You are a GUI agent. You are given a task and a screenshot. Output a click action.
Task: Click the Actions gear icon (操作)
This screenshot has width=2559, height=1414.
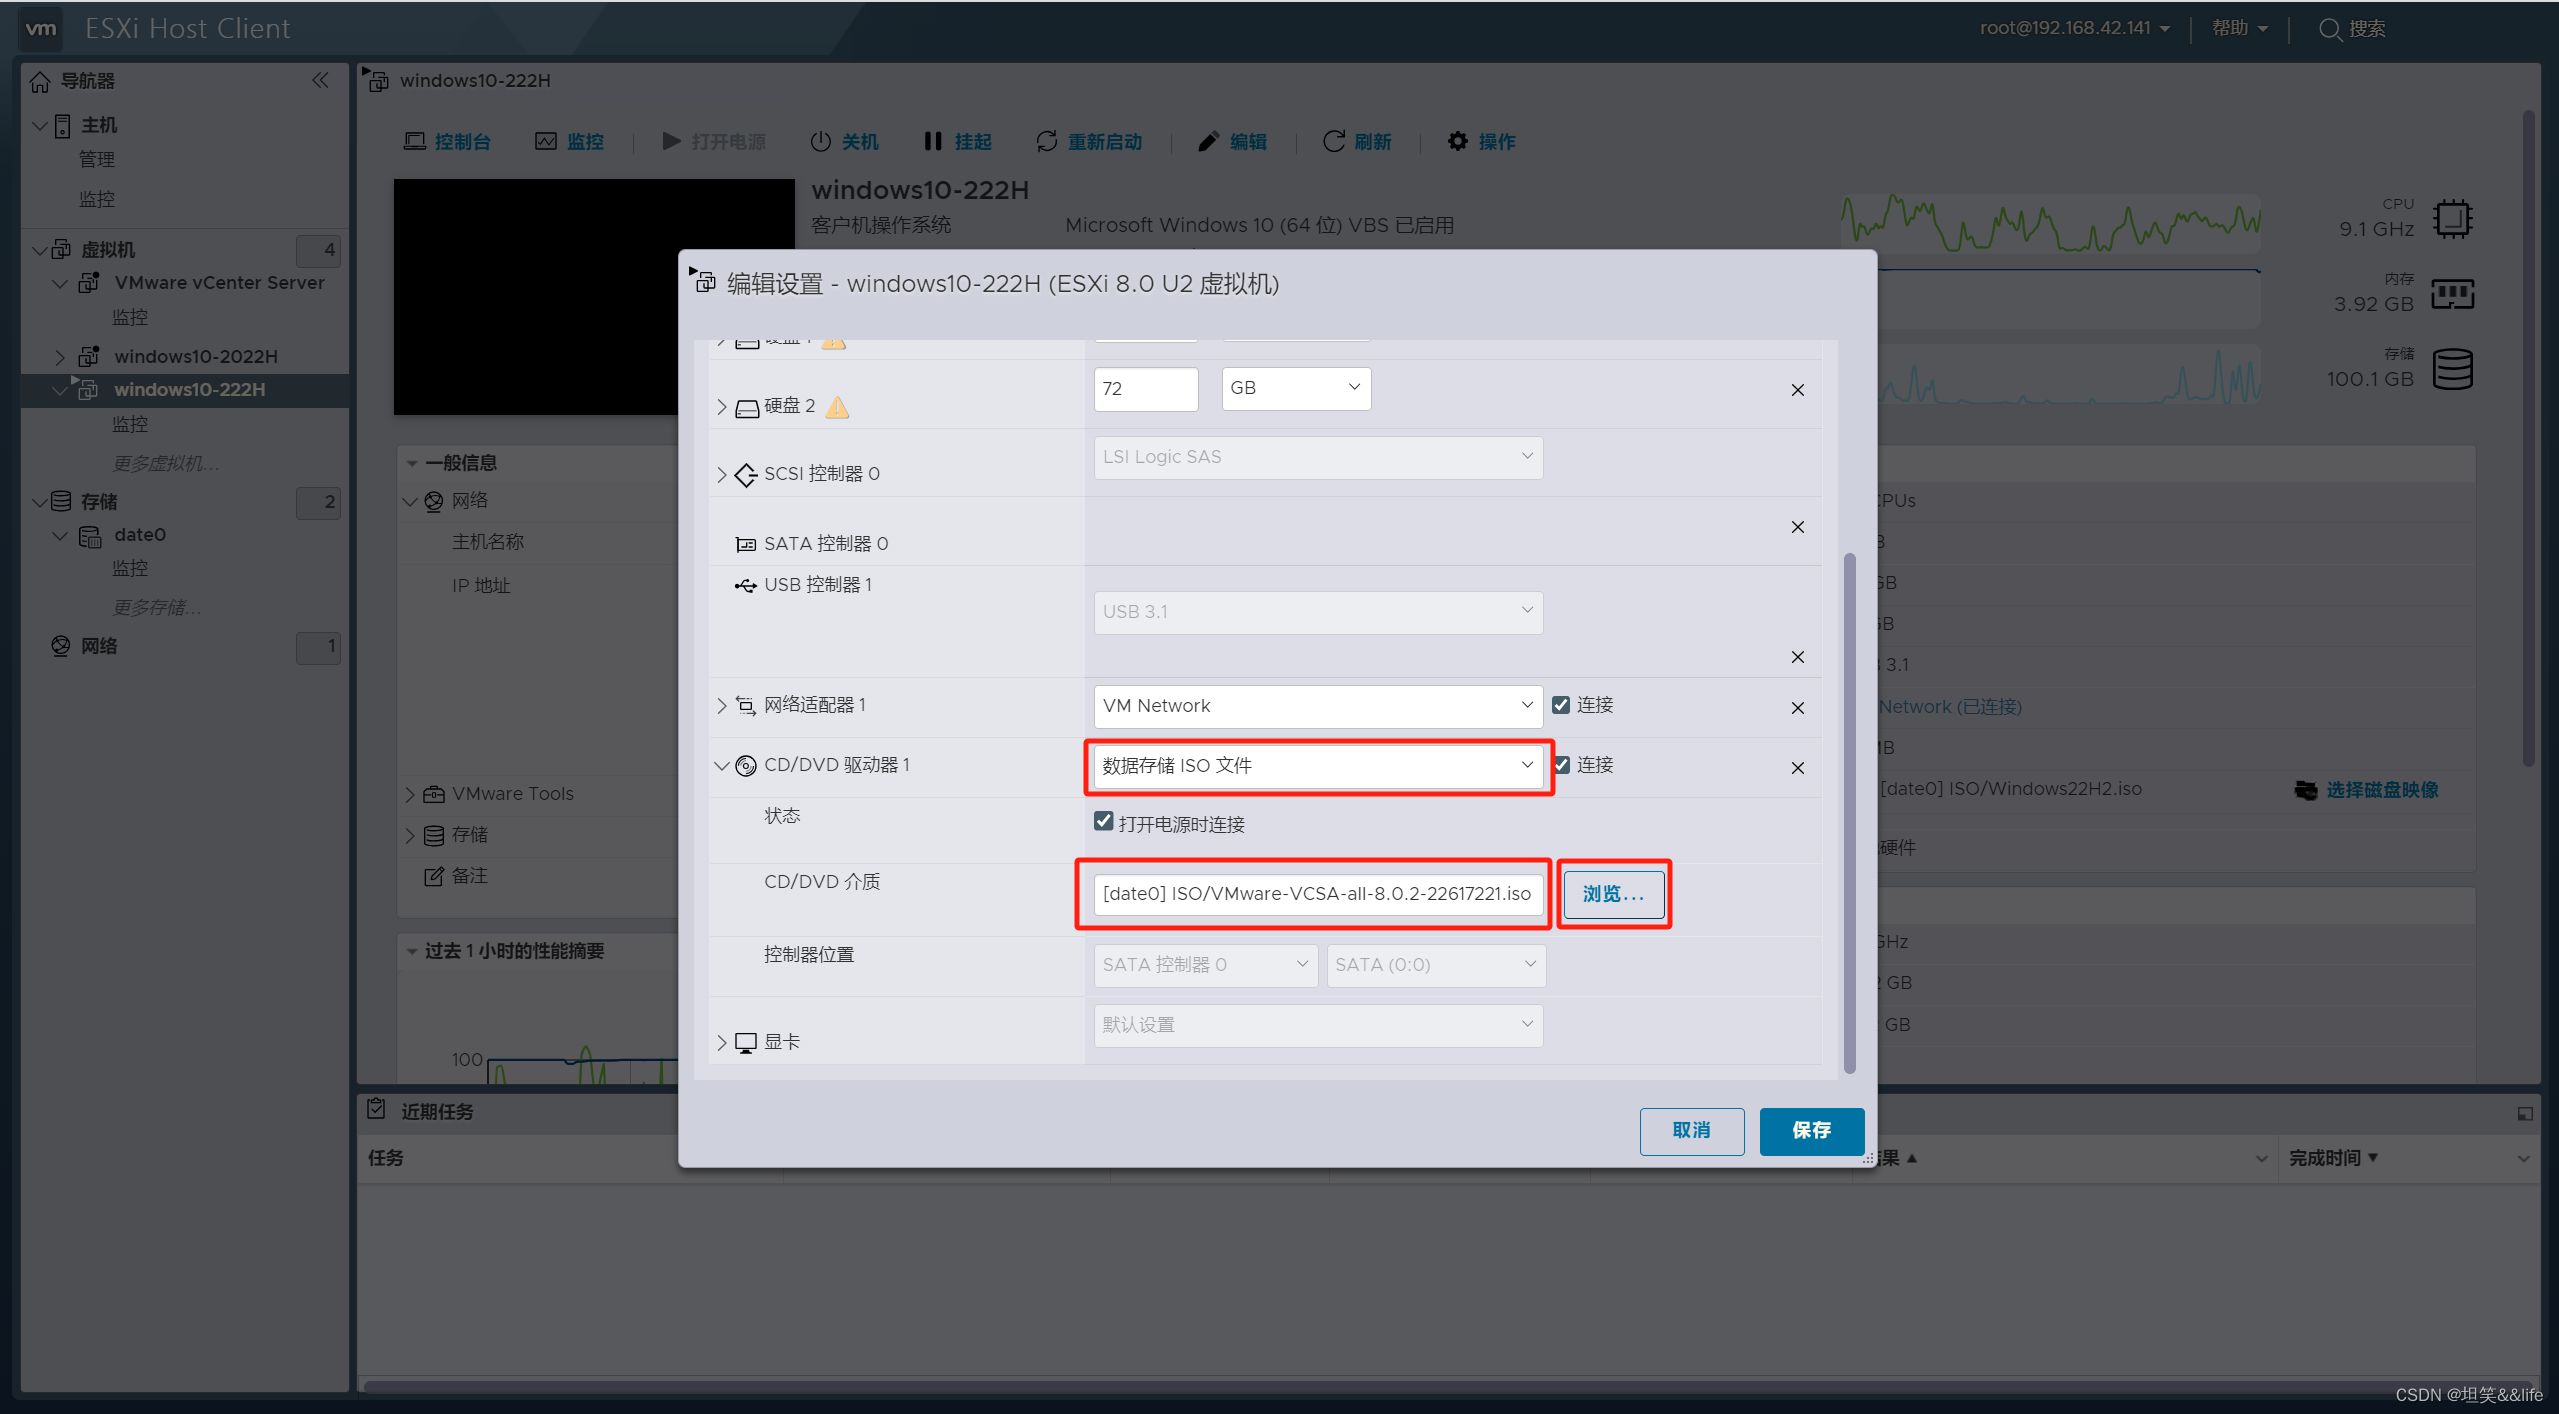[1457, 141]
